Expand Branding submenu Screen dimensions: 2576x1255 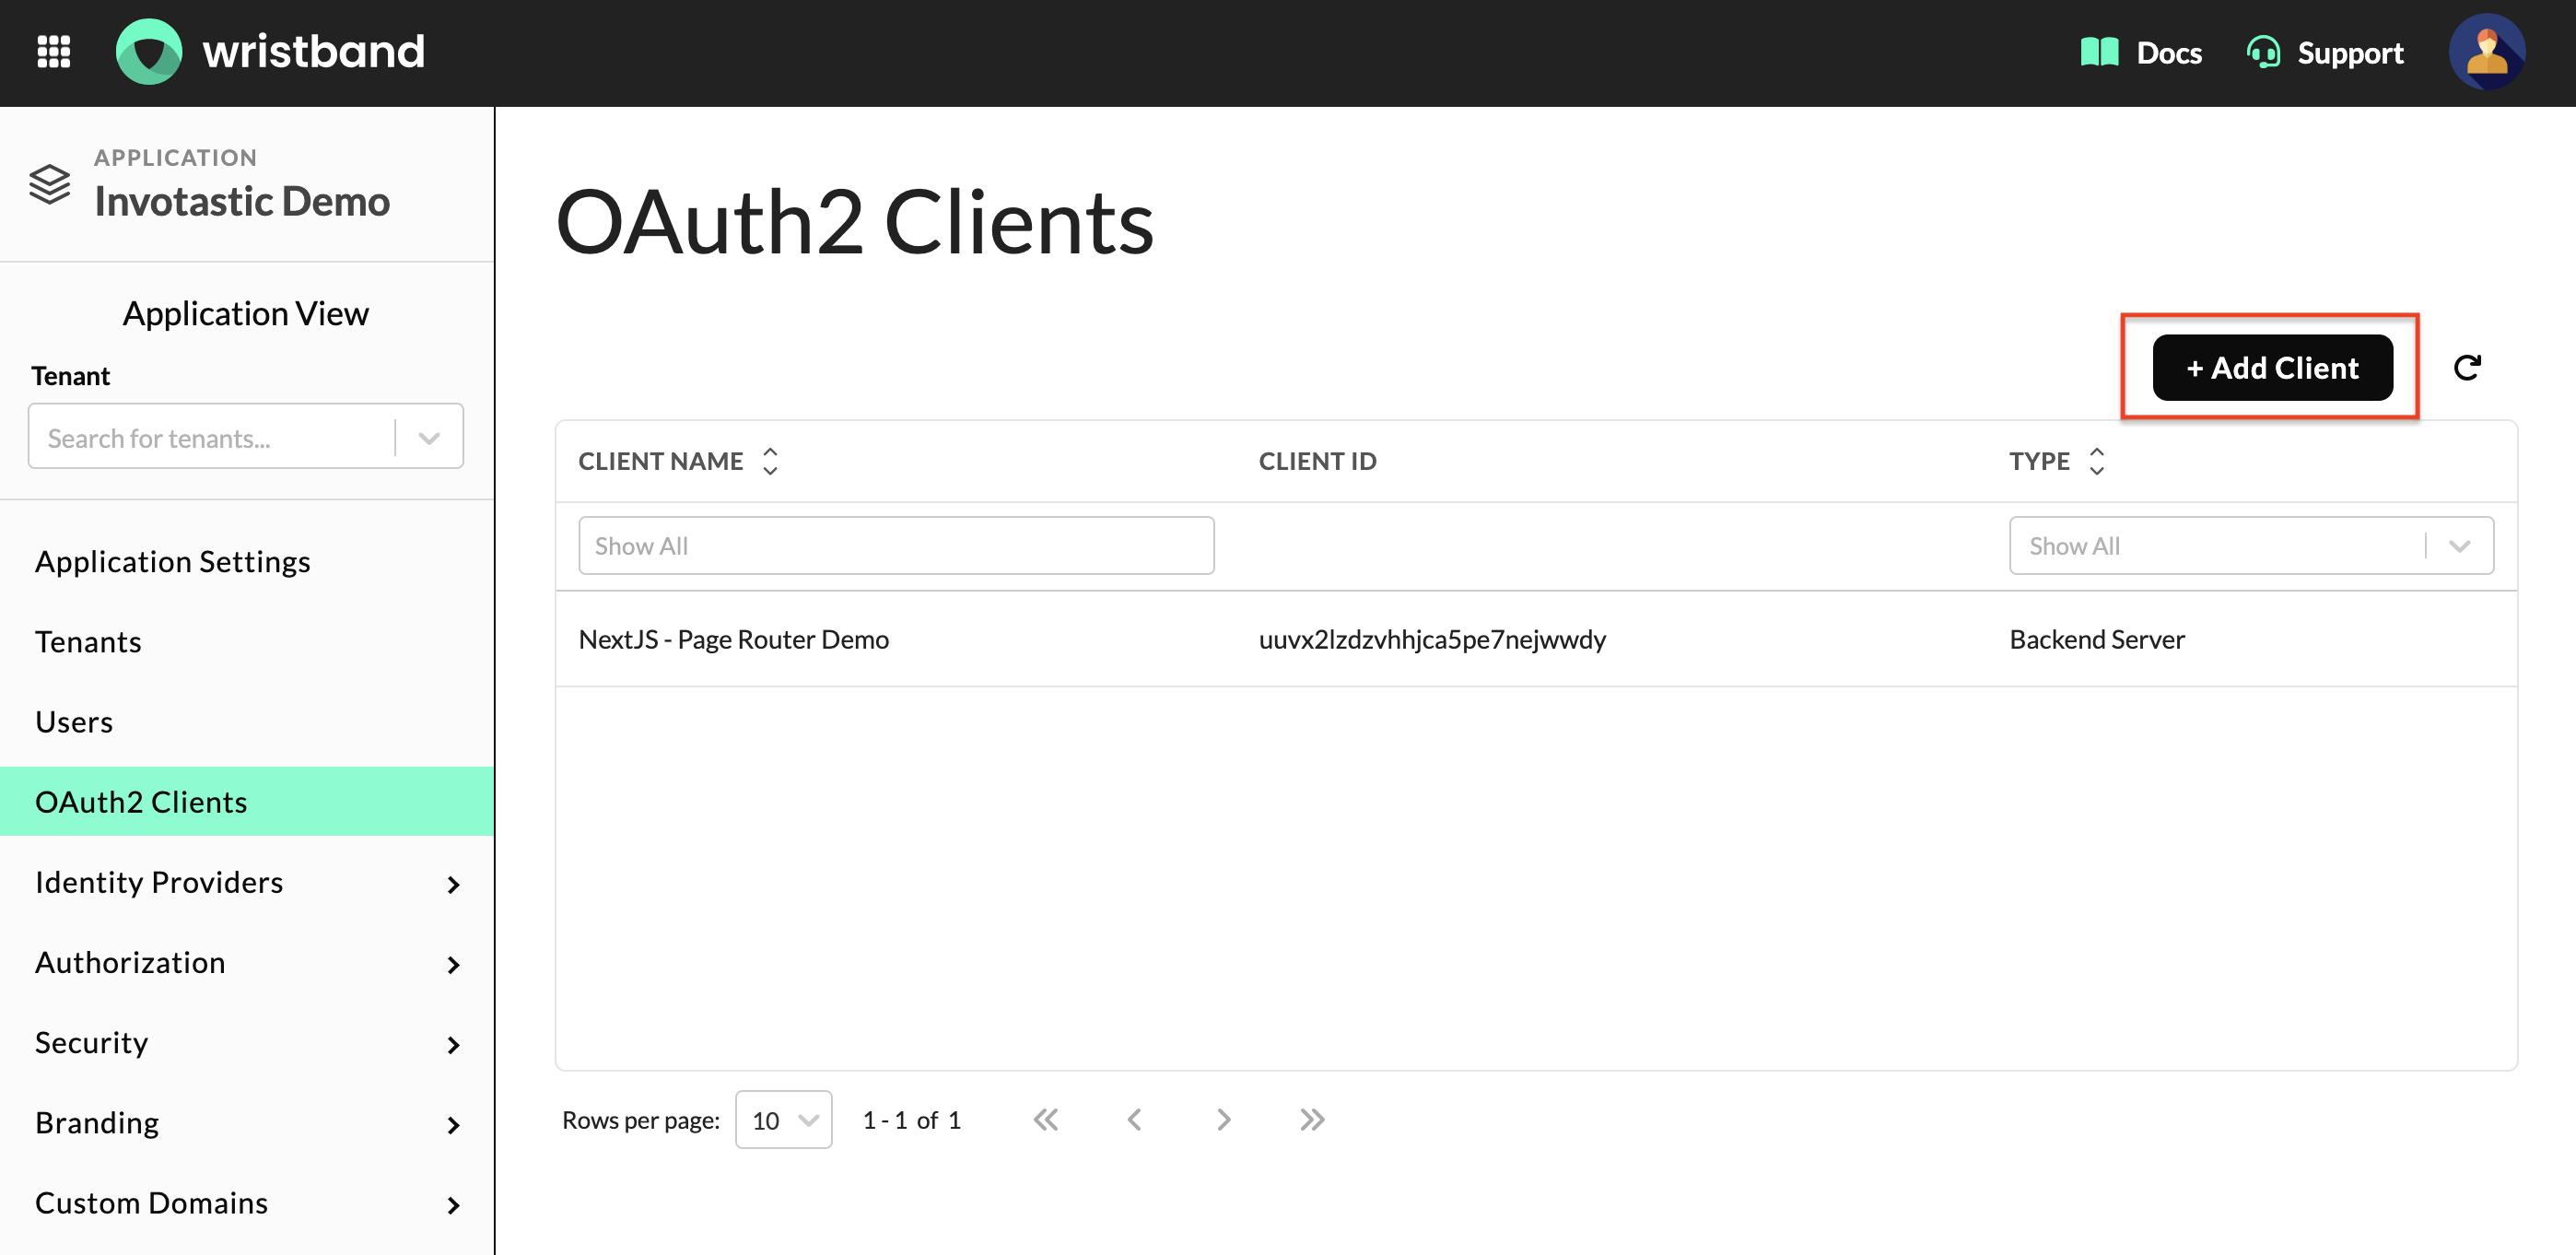[x=454, y=1125]
